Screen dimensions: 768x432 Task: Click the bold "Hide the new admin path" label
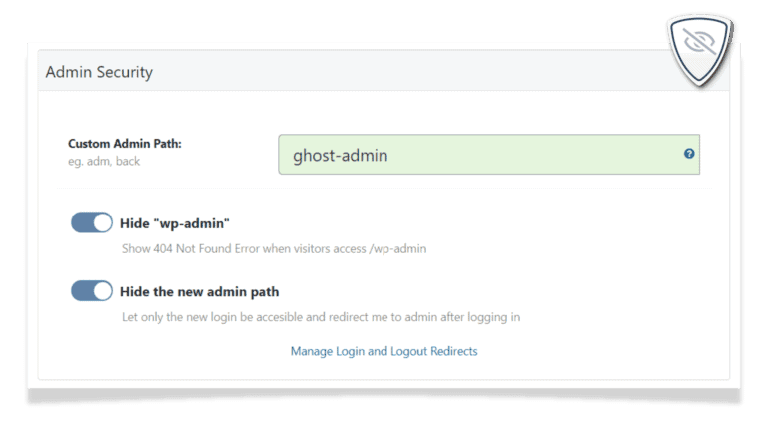click(x=199, y=292)
